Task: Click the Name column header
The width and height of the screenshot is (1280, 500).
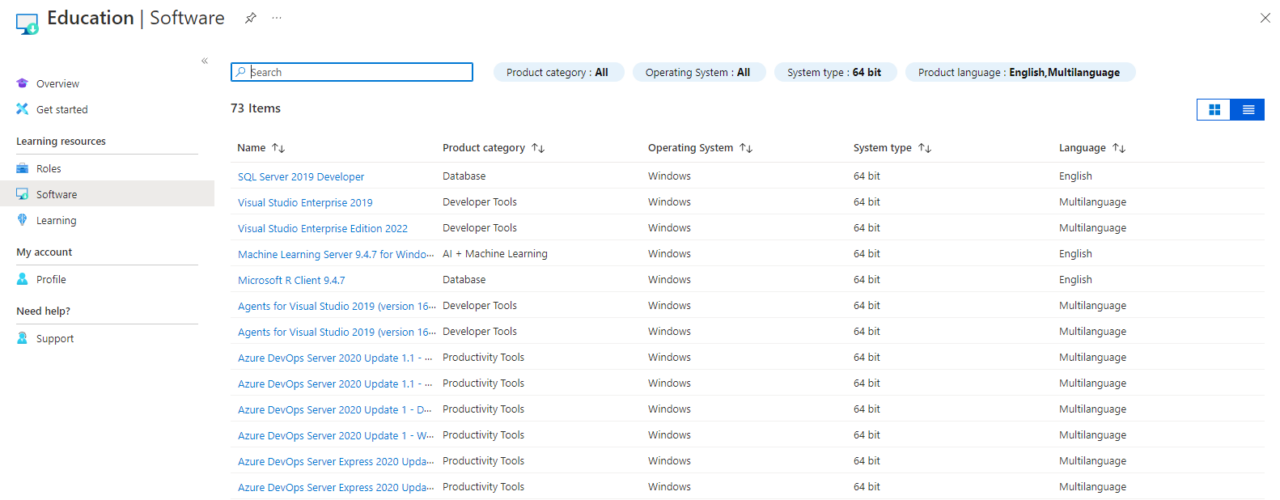Action: click(251, 148)
